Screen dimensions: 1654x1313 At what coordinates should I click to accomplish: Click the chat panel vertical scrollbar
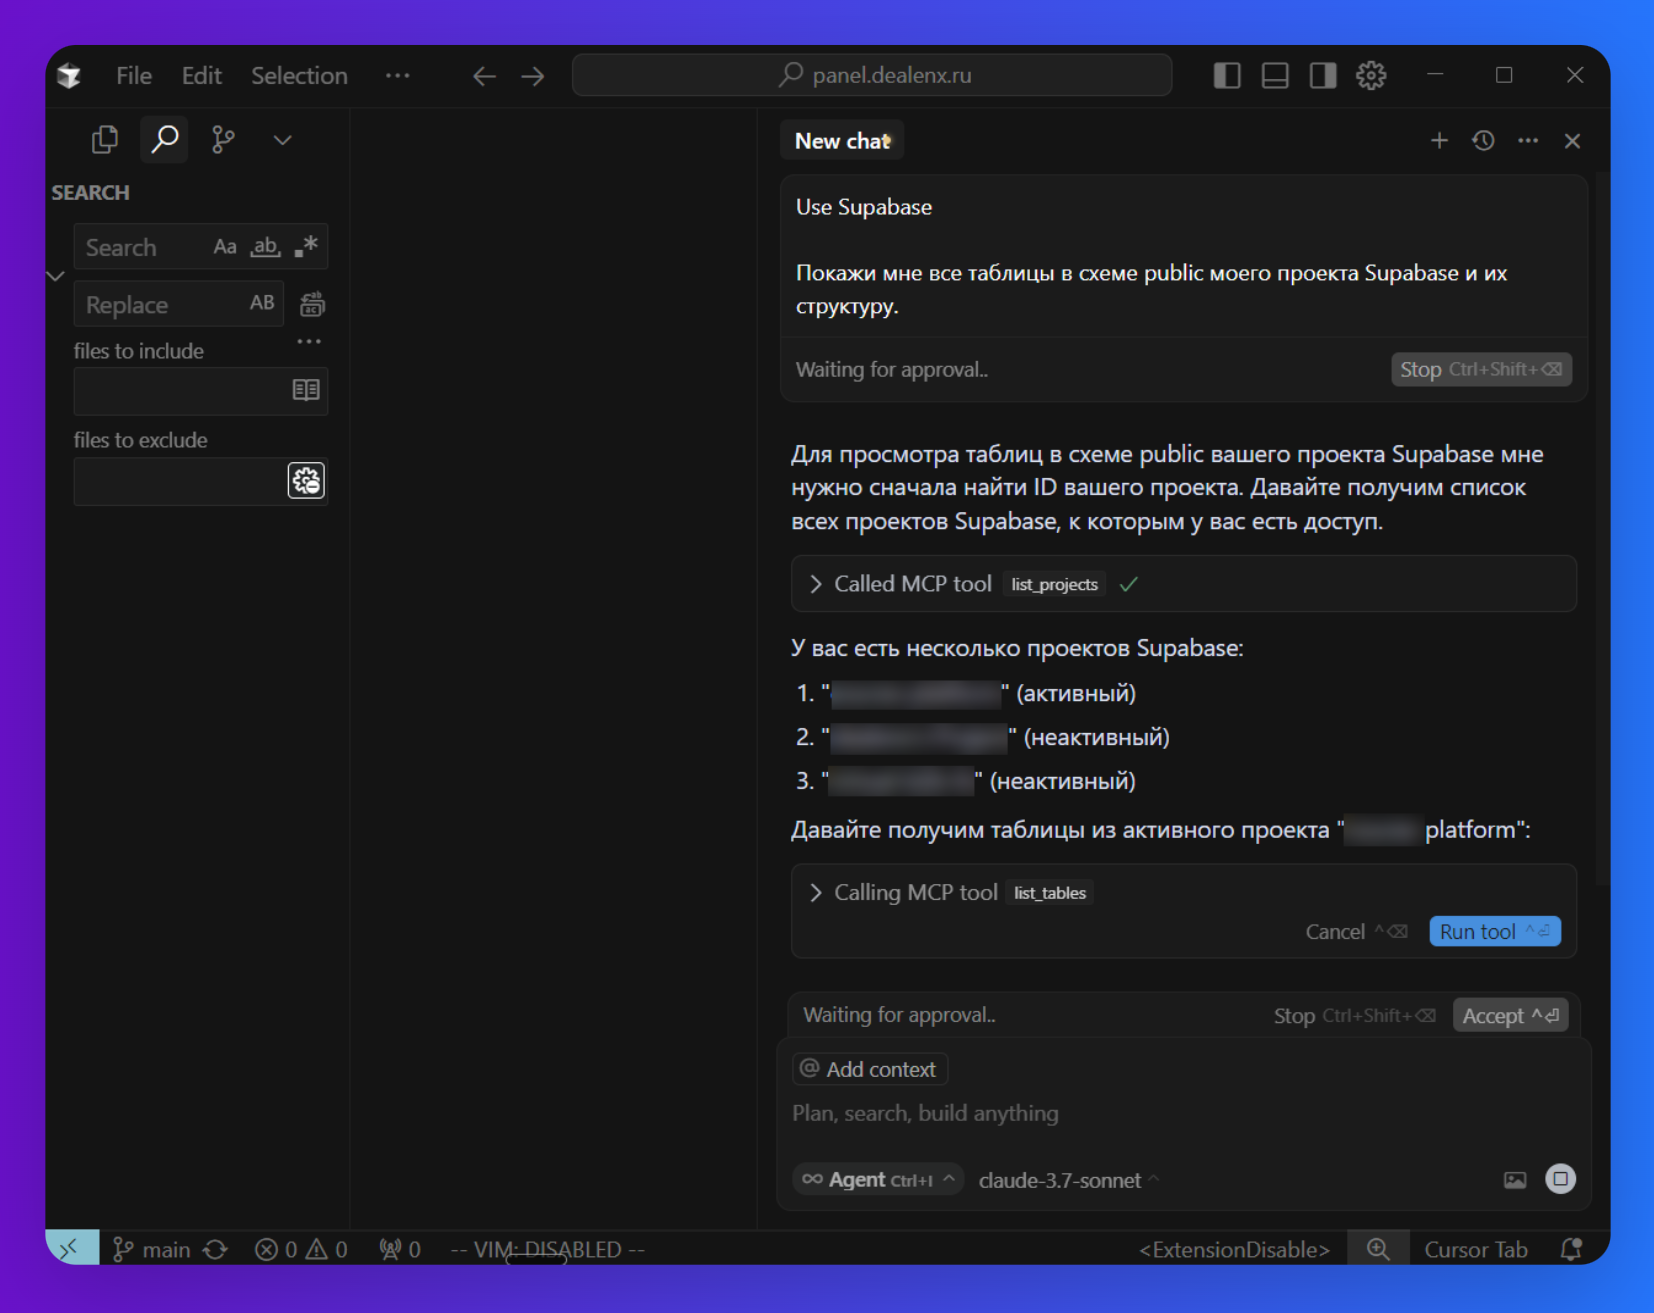(x=1602, y=528)
